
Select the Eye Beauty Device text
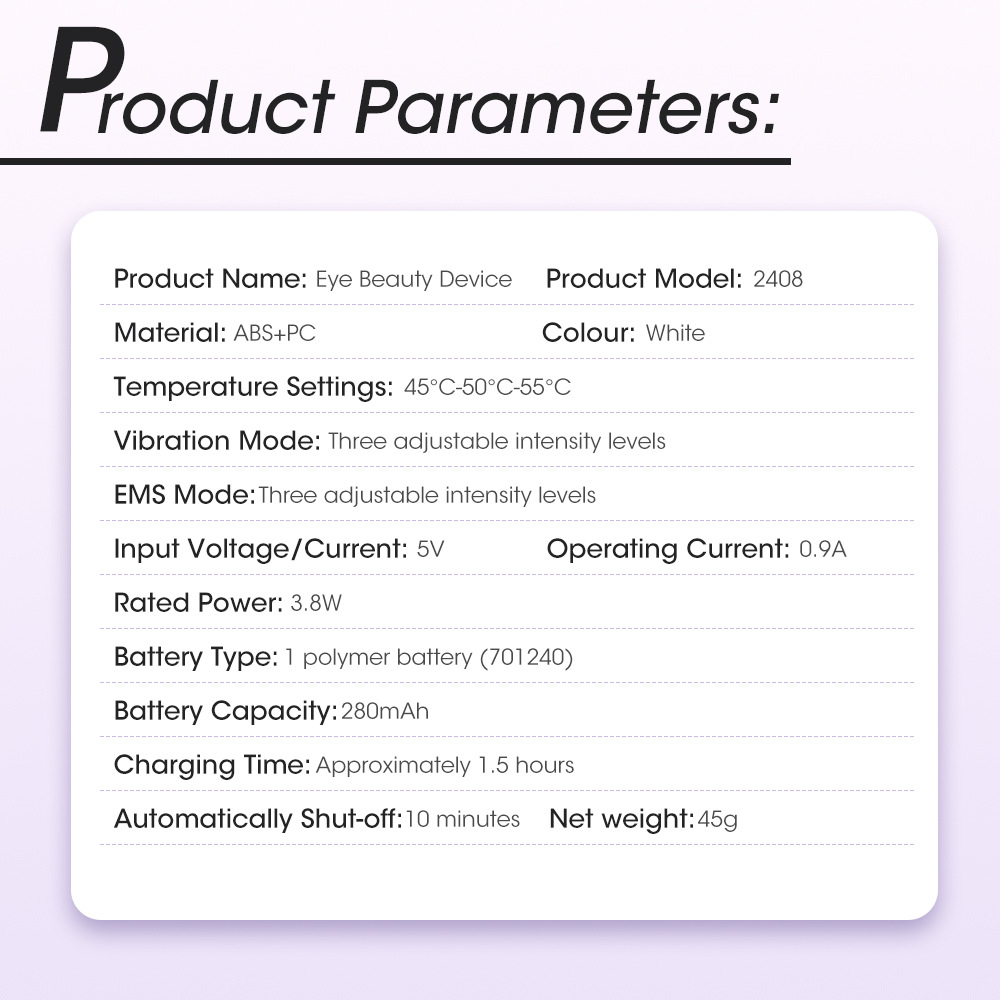click(414, 280)
